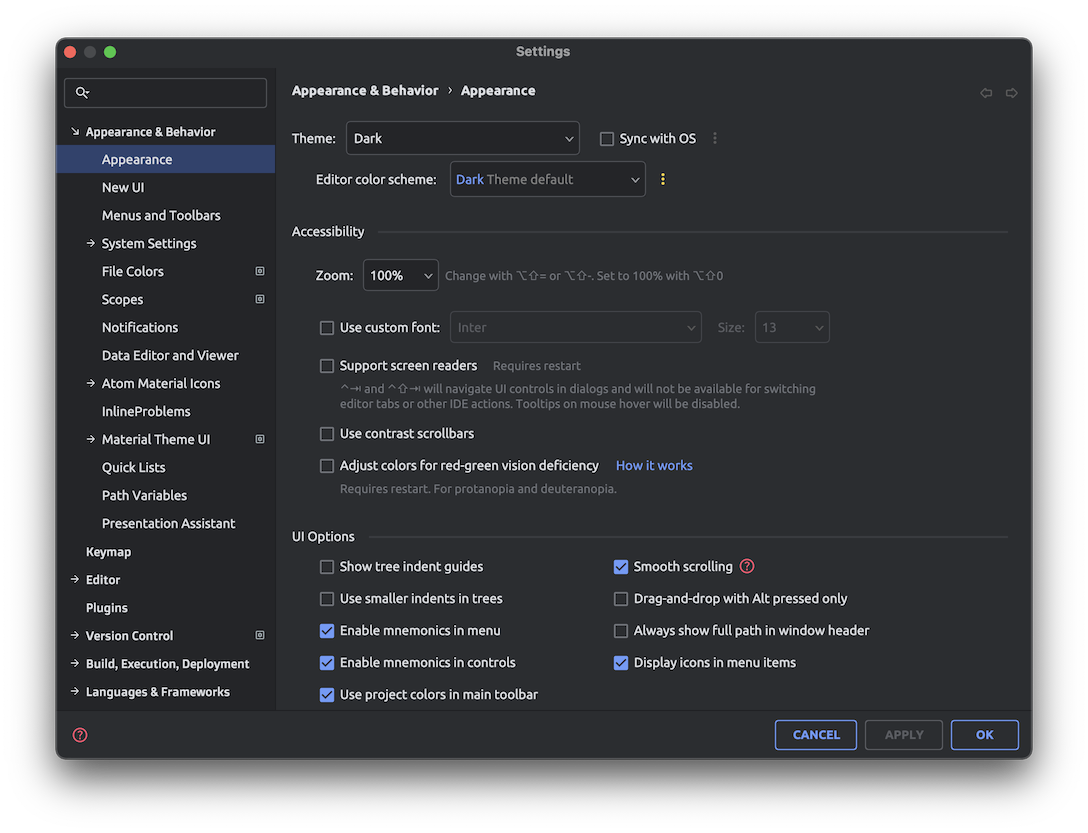Click the back navigation arrow at top right
The height and width of the screenshot is (833, 1088).
tap(986, 92)
